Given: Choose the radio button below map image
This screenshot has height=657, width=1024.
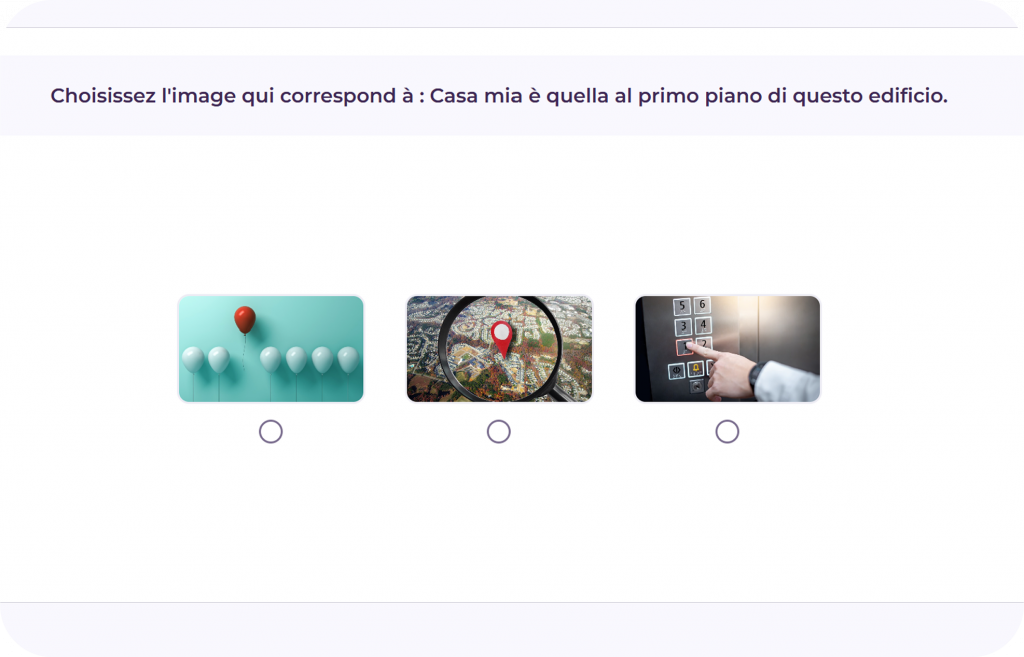Looking at the screenshot, I should [x=498, y=432].
